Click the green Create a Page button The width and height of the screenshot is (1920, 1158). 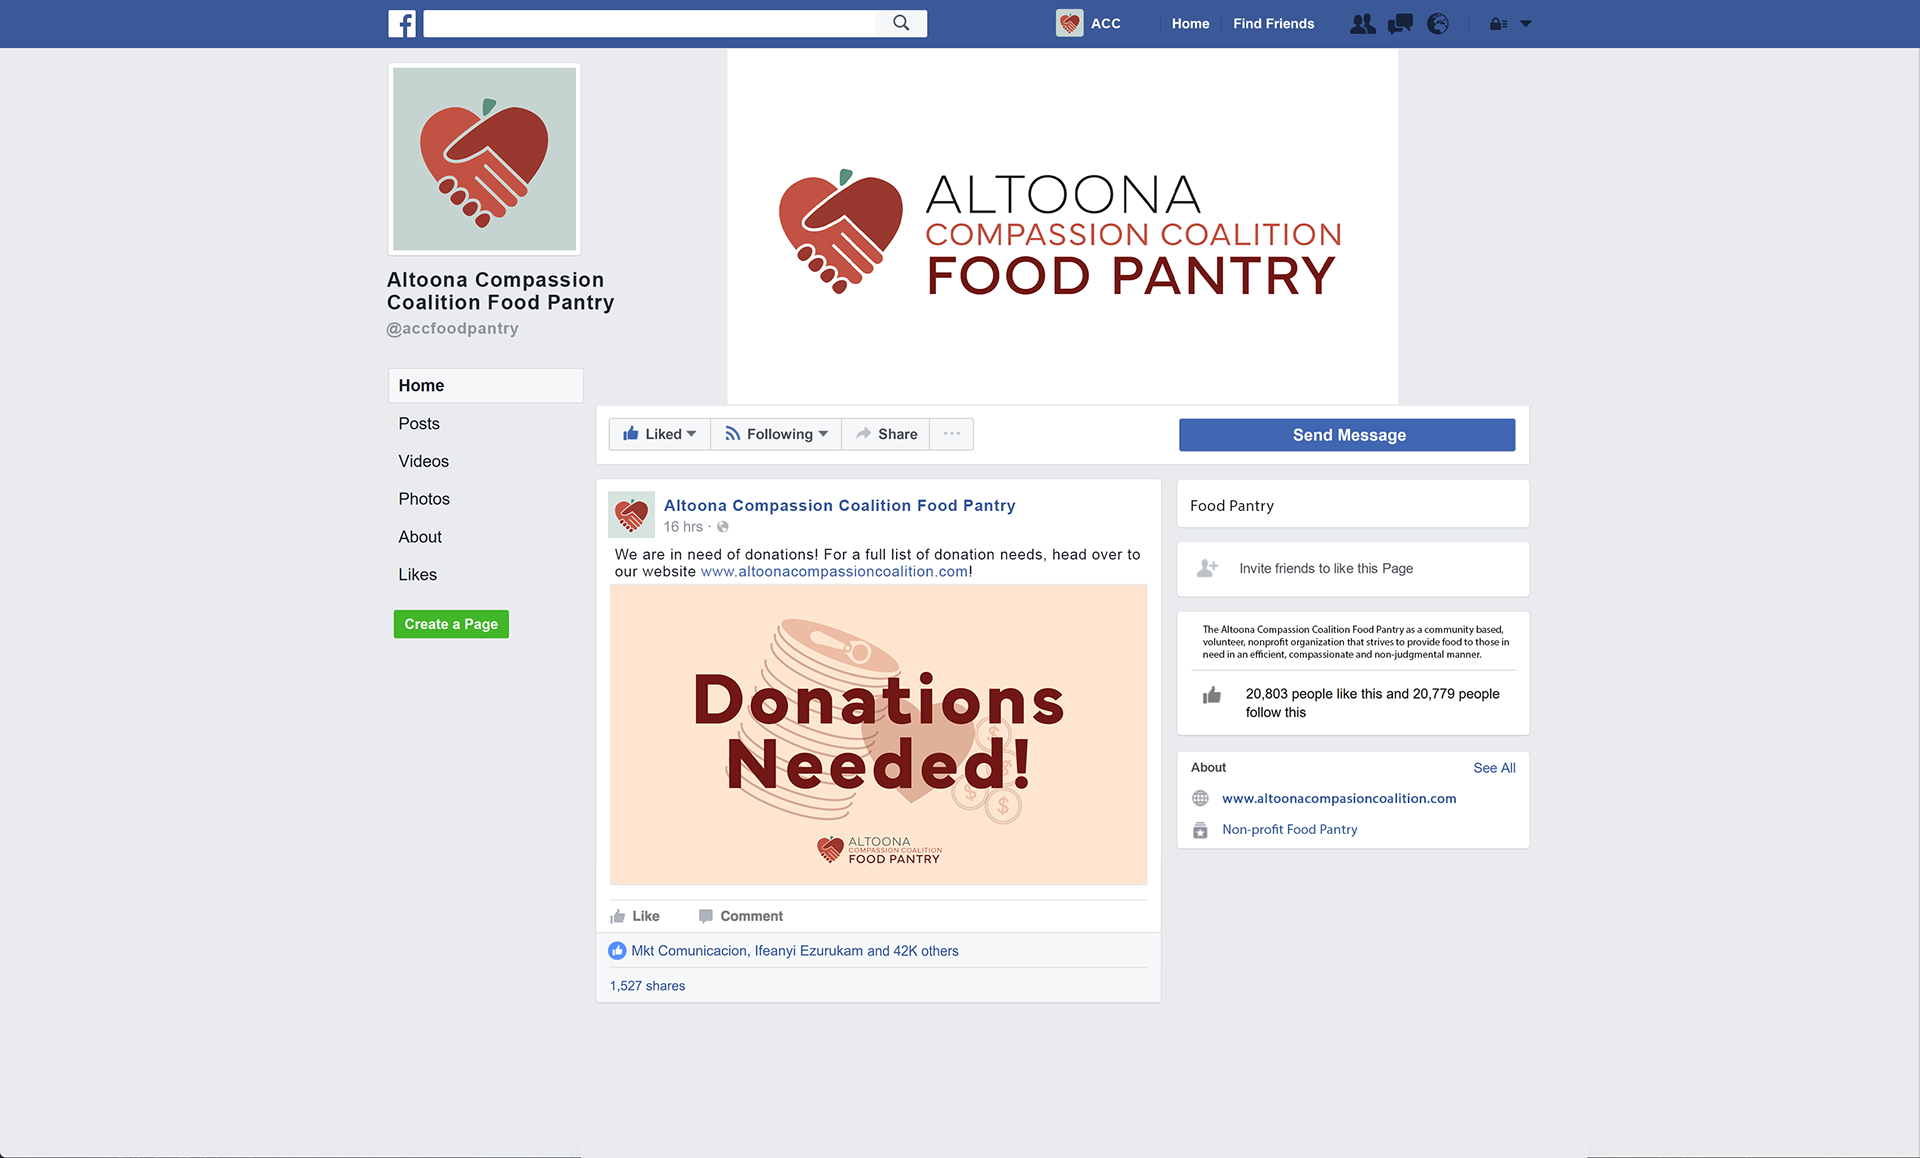(451, 624)
